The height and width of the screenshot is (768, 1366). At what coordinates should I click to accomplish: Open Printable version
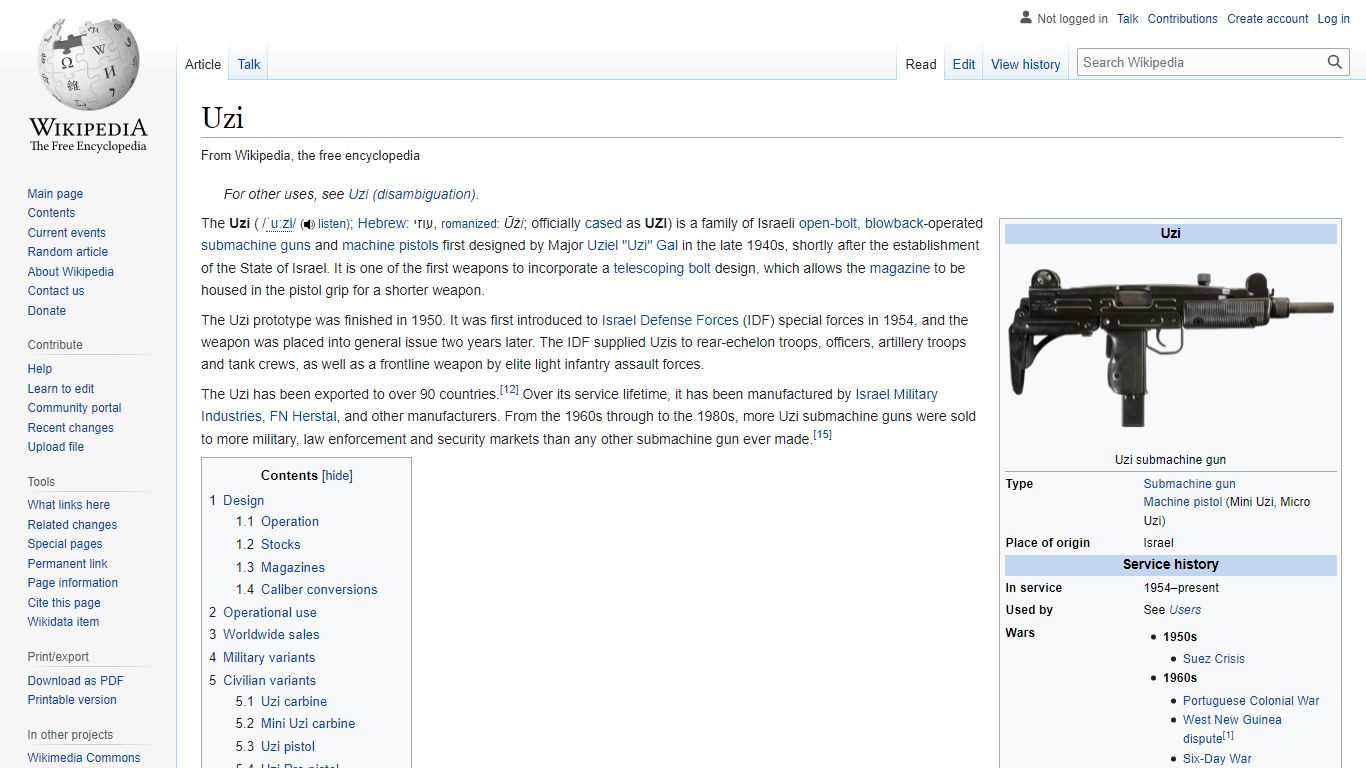[72, 700]
